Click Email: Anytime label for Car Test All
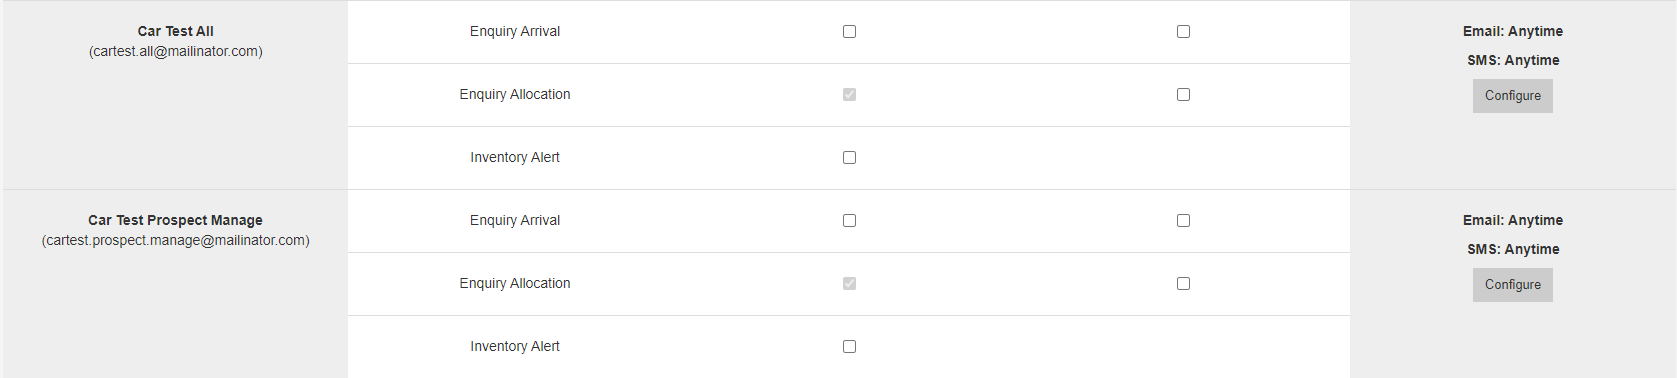Viewport: 1677px width, 378px height. 1512,31
